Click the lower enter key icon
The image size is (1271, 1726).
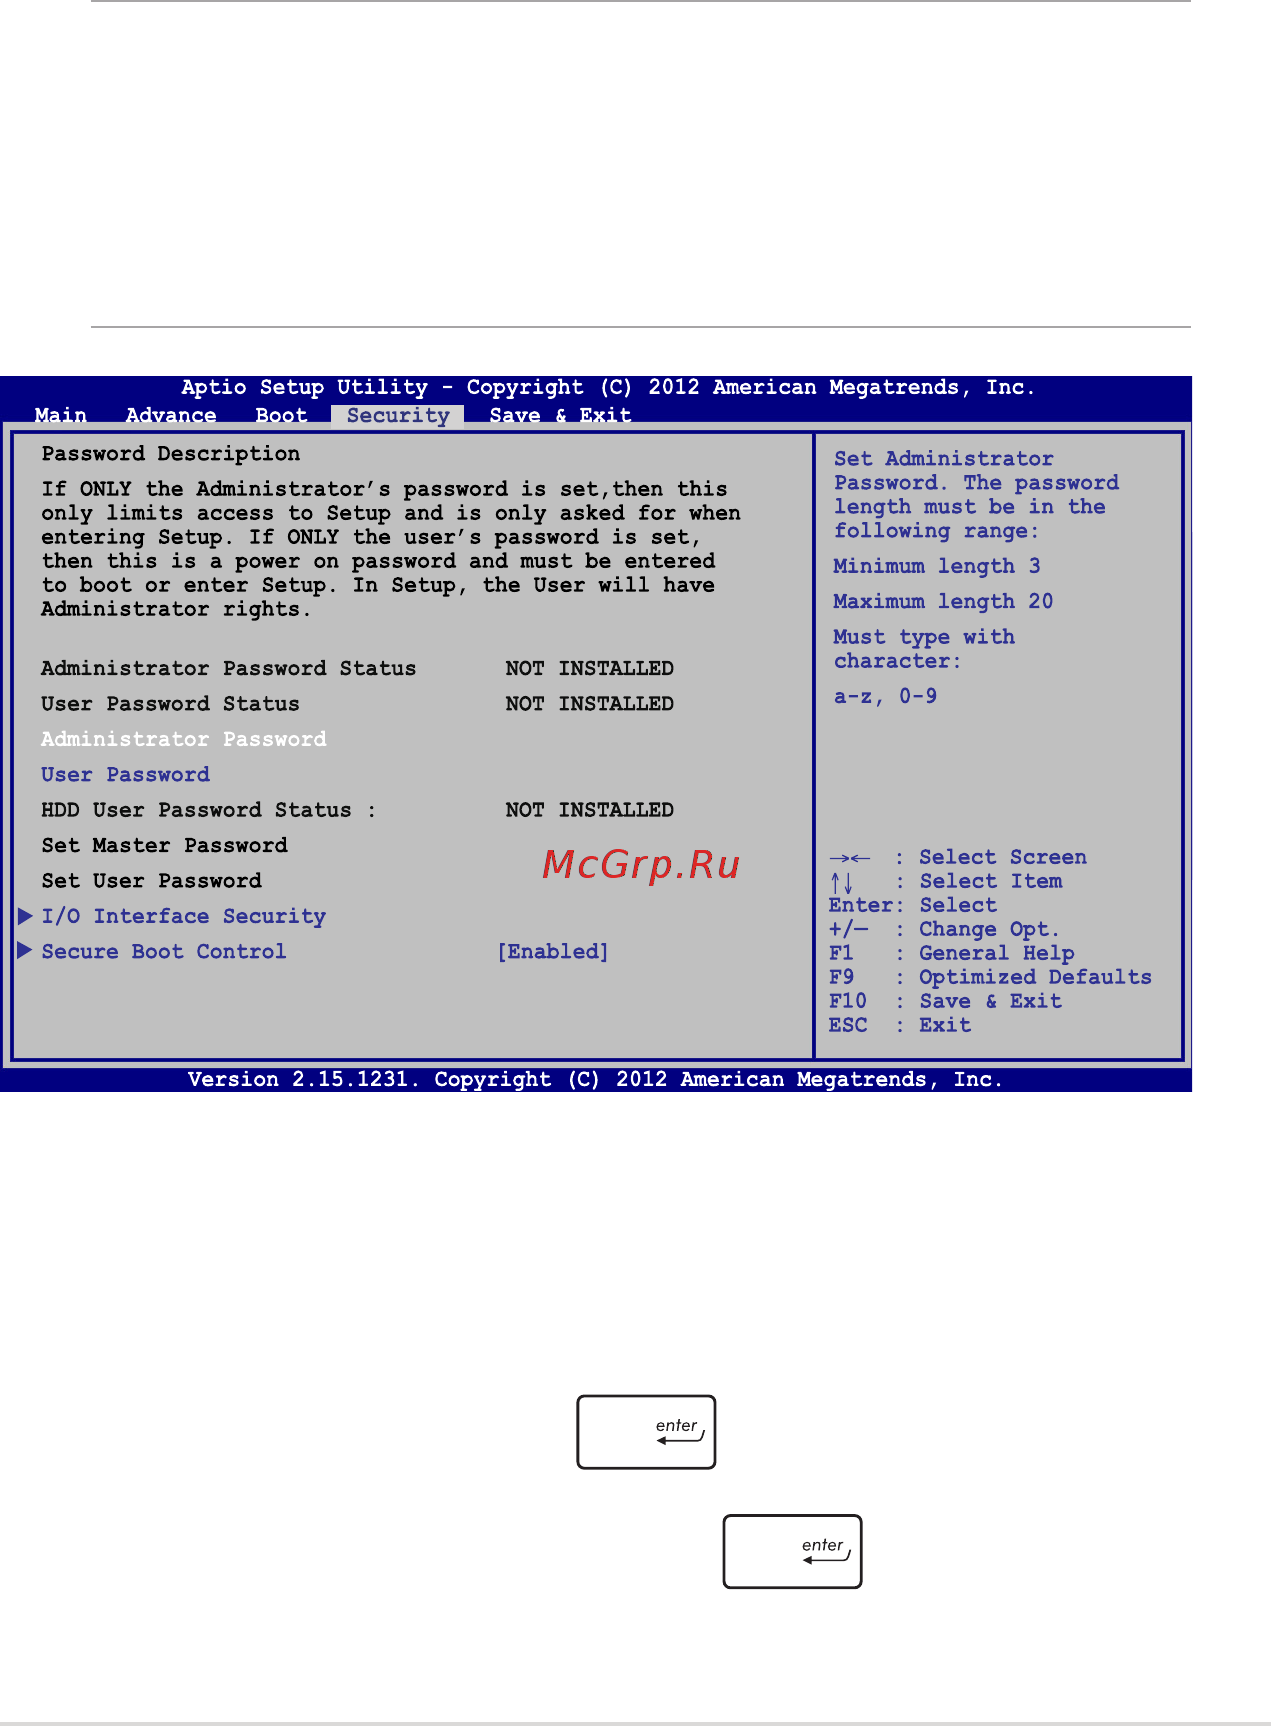792,1551
